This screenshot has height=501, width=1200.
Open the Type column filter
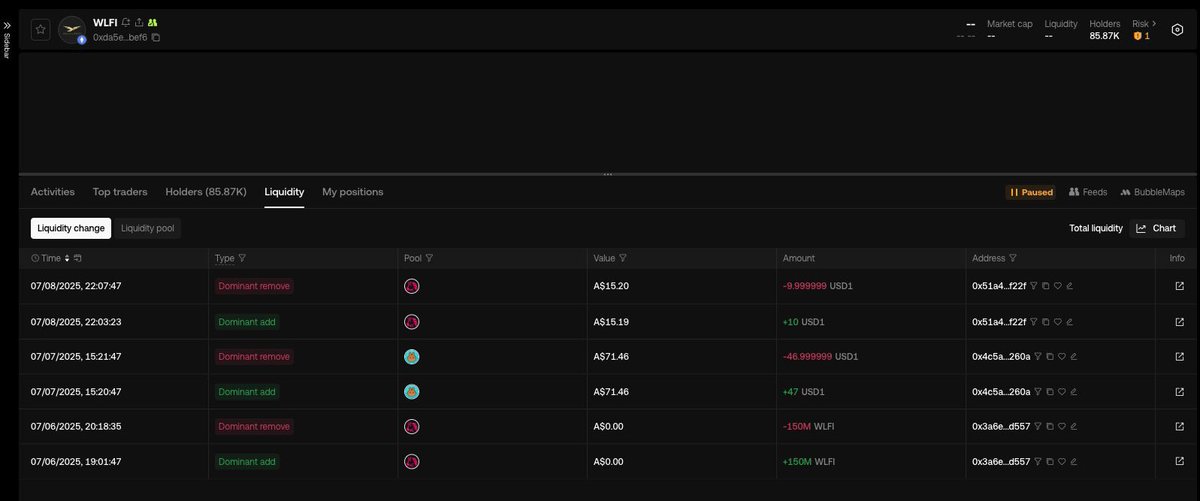pos(242,258)
